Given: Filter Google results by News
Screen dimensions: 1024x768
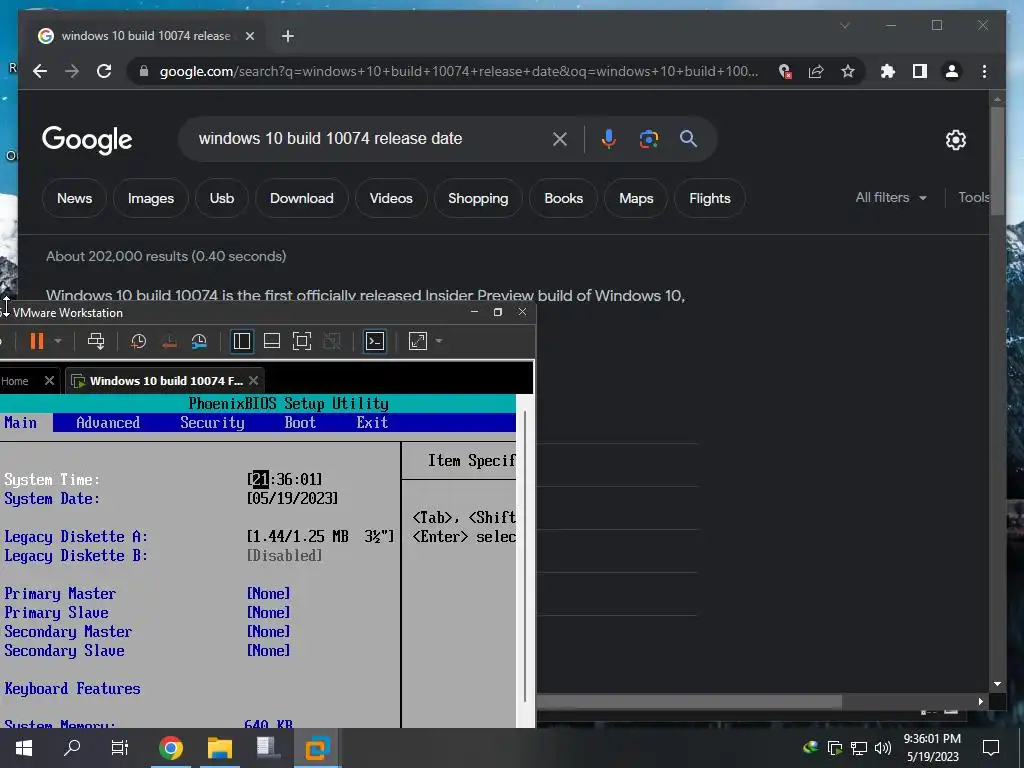Looking at the screenshot, I should point(74,198).
